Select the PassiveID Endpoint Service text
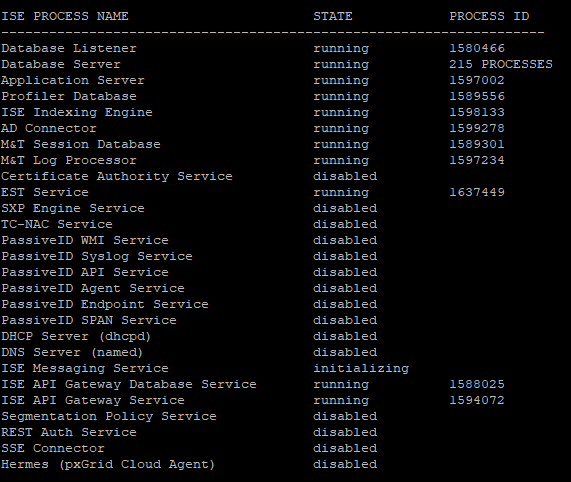The height and width of the screenshot is (482, 571). [x=105, y=305]
